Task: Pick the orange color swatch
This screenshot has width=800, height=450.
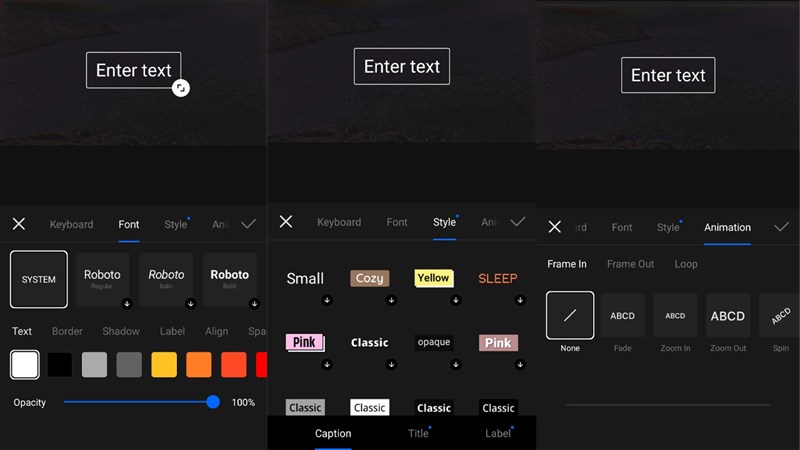Action: coord(199,364)
